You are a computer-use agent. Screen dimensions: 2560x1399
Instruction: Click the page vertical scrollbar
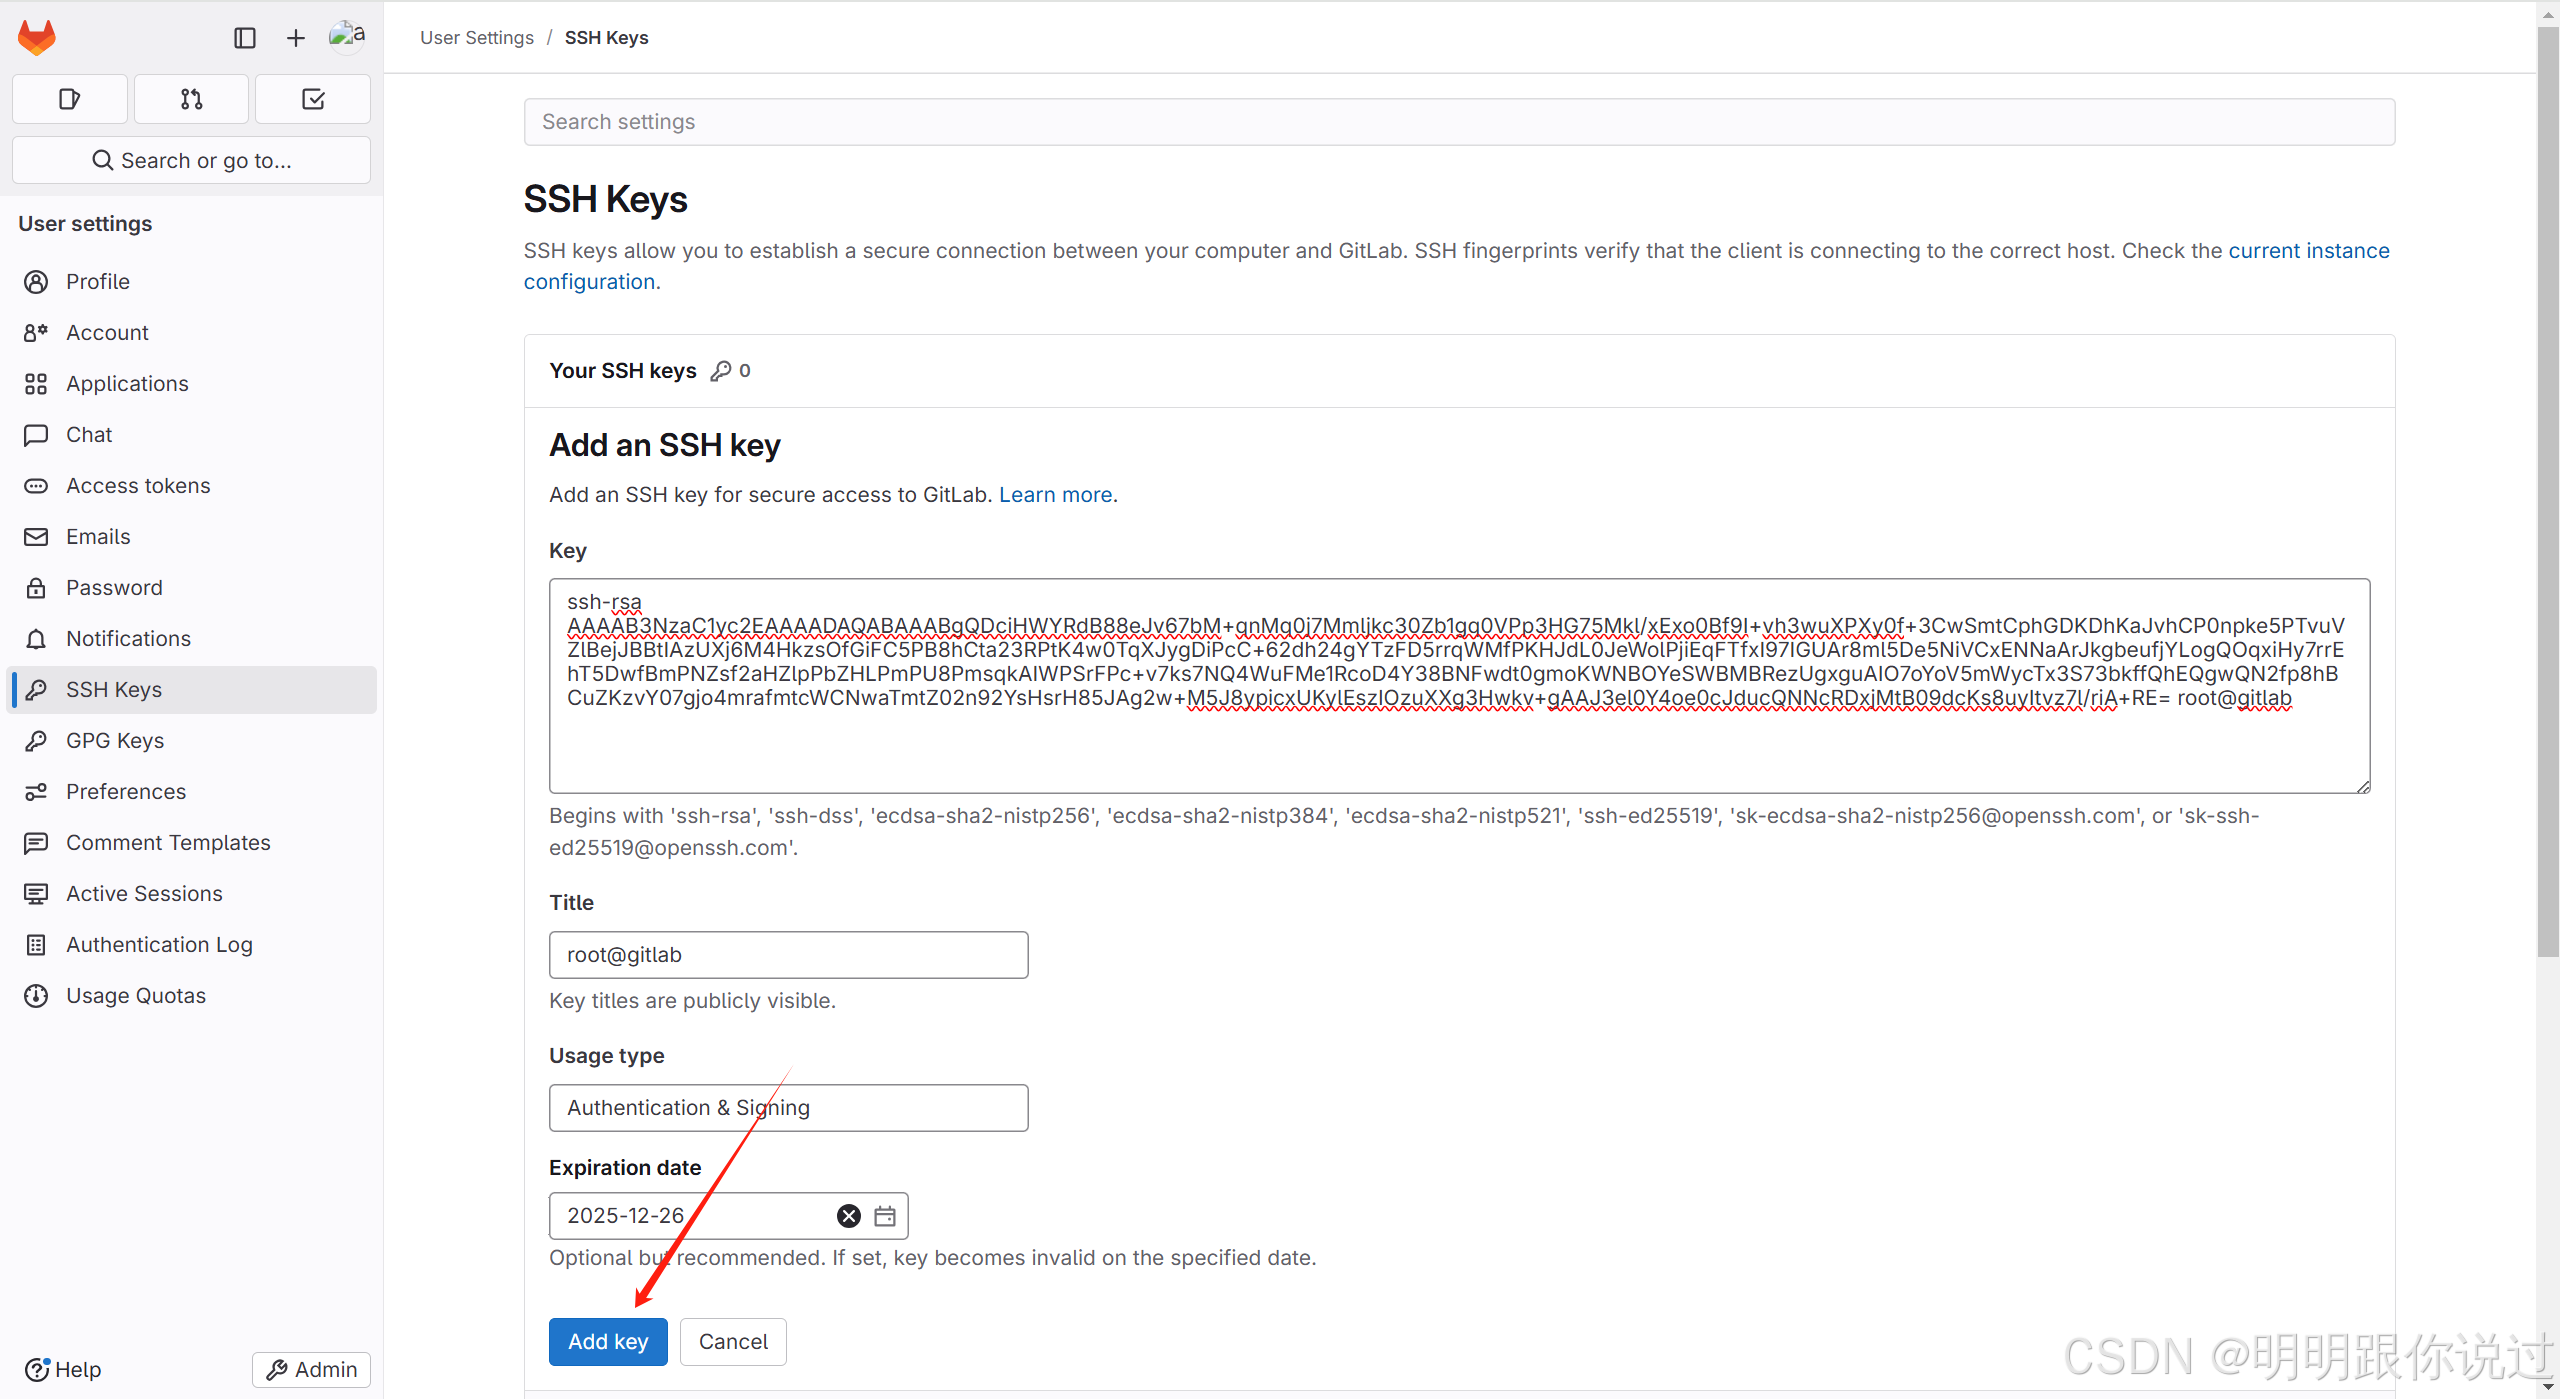click(2548, 490)
